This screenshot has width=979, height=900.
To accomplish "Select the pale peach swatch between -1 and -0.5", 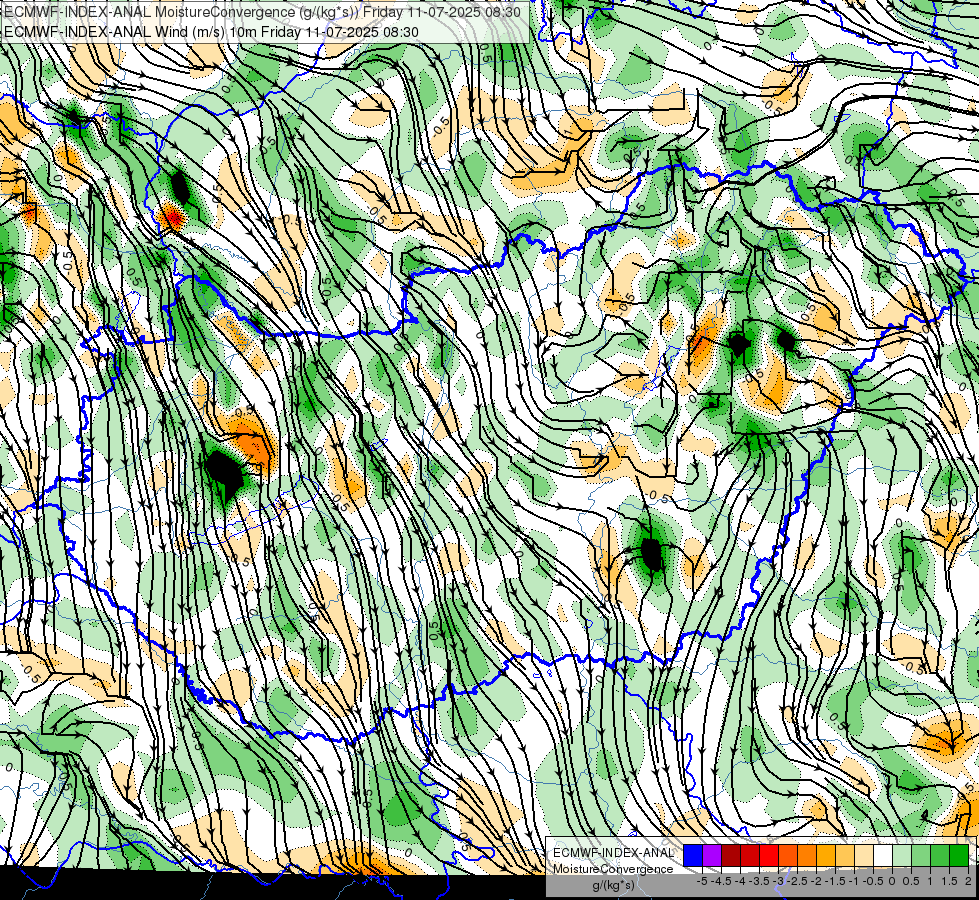I will (x=864, y=855).
